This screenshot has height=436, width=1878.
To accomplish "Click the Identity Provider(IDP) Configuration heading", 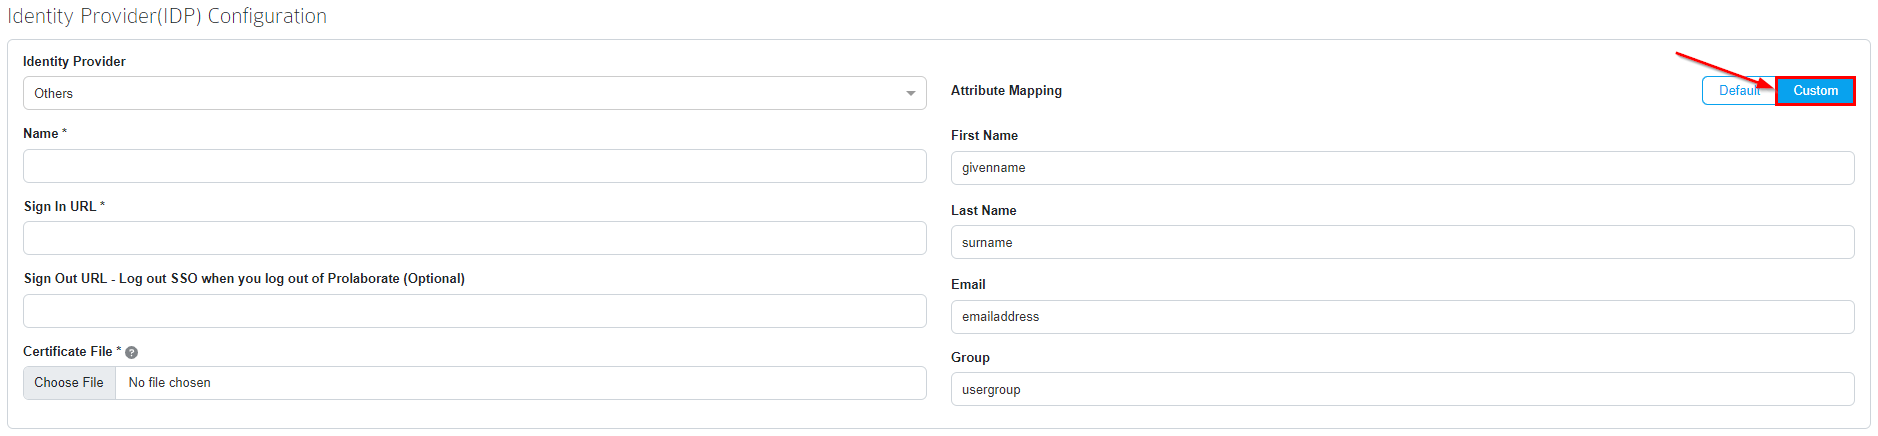I will click(x=167, y=16).
